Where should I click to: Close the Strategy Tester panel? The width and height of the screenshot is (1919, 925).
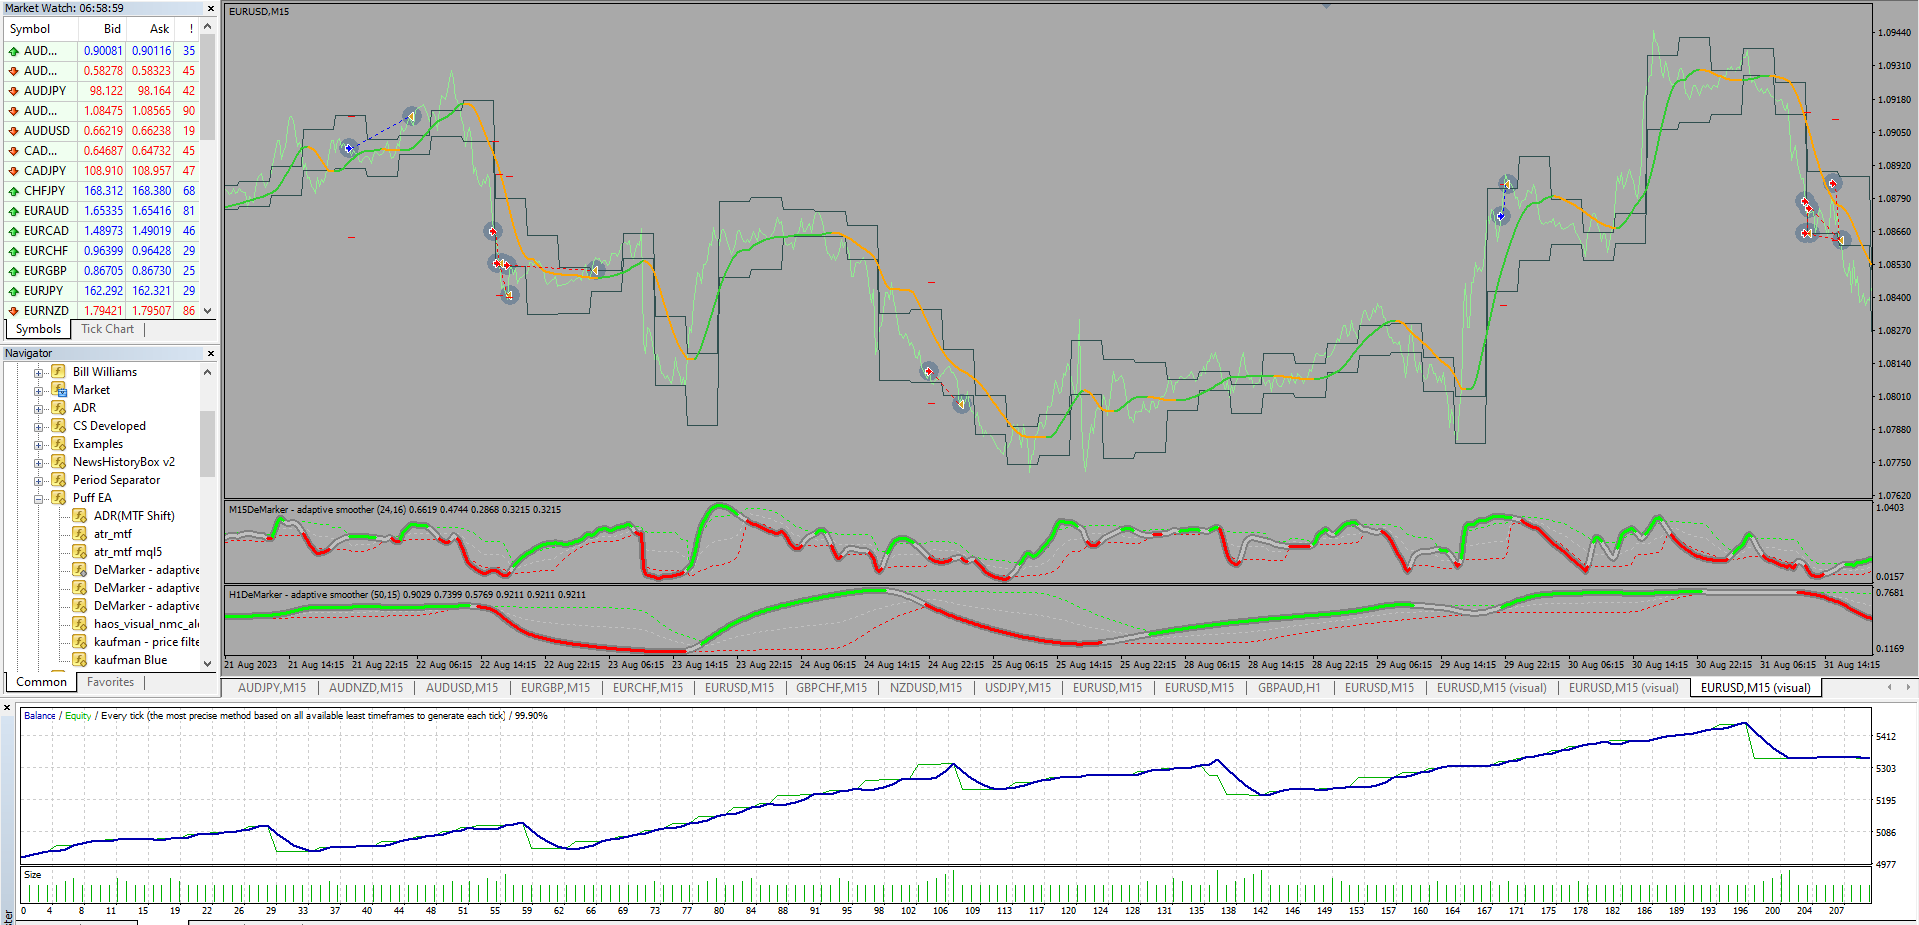[x=7, y=708]
